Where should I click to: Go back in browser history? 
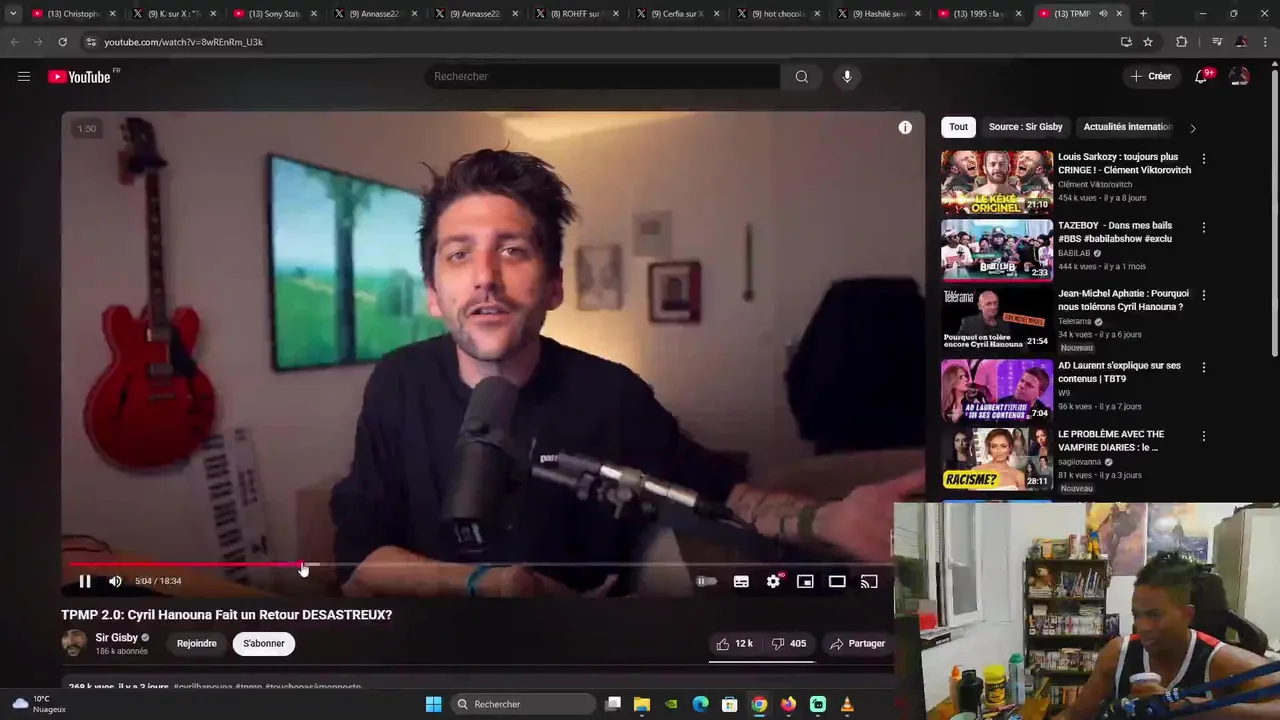14,42
